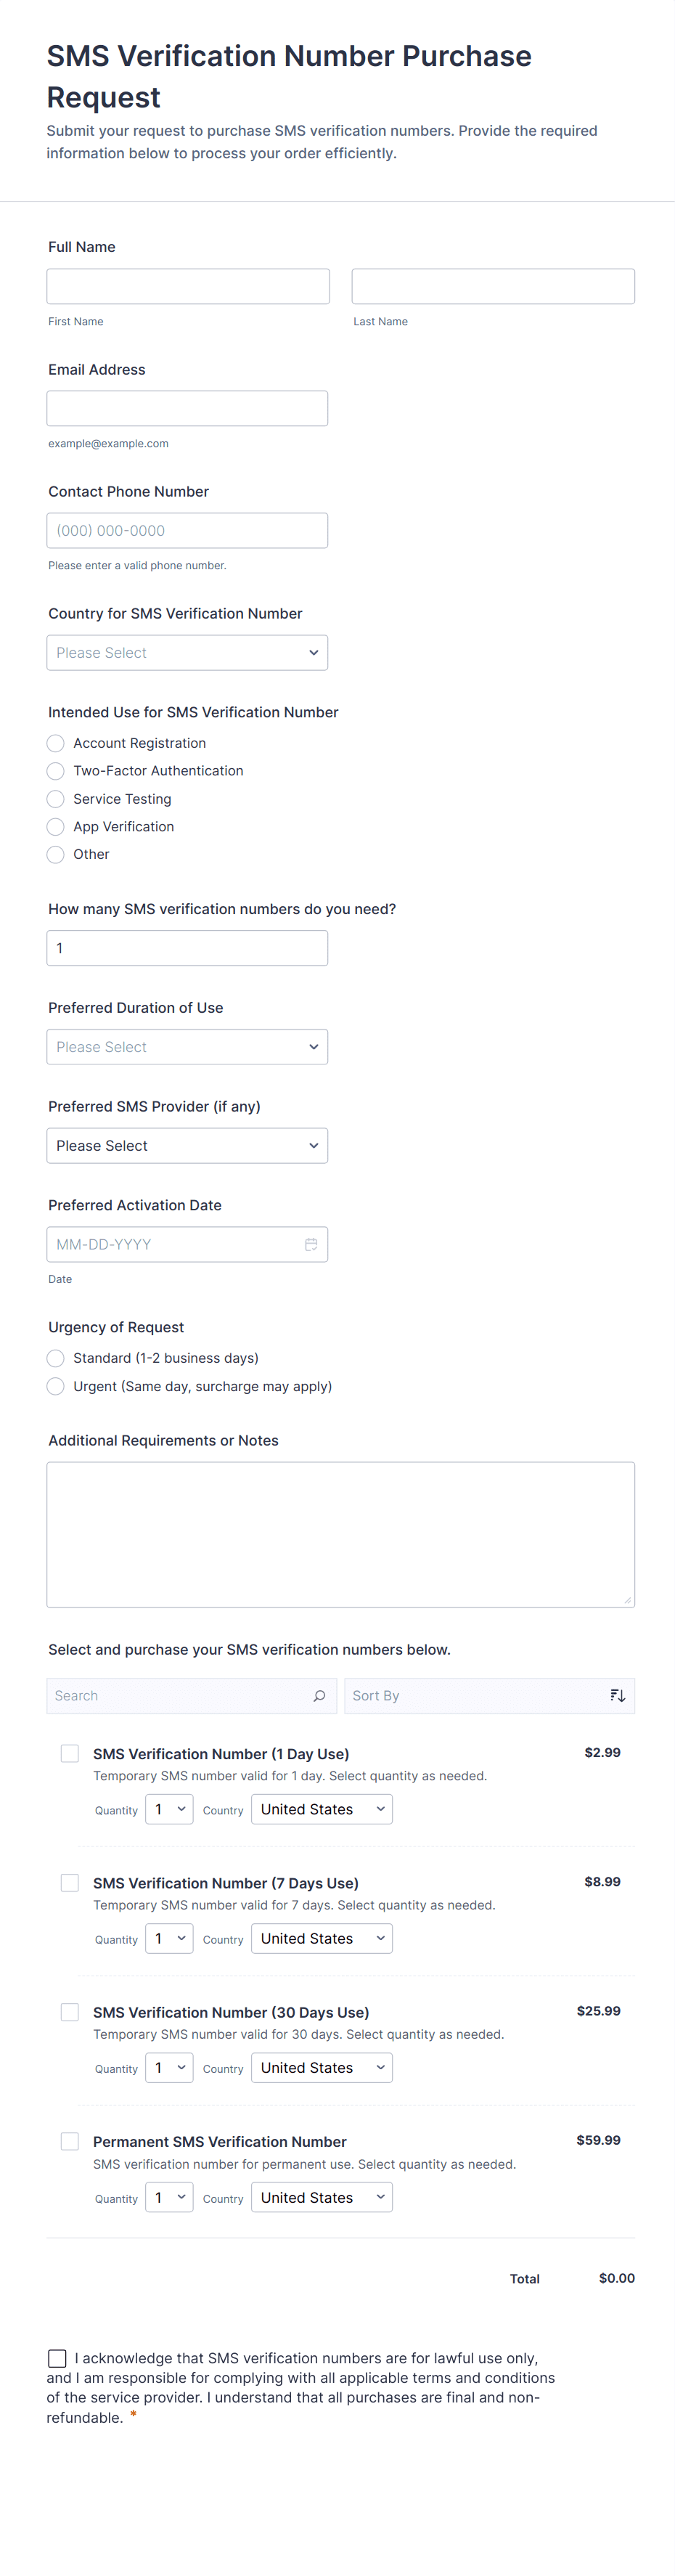The image size is (675, 2576).
Task: Choose Urgent same day request option
Action: [x=56, y=1386]
